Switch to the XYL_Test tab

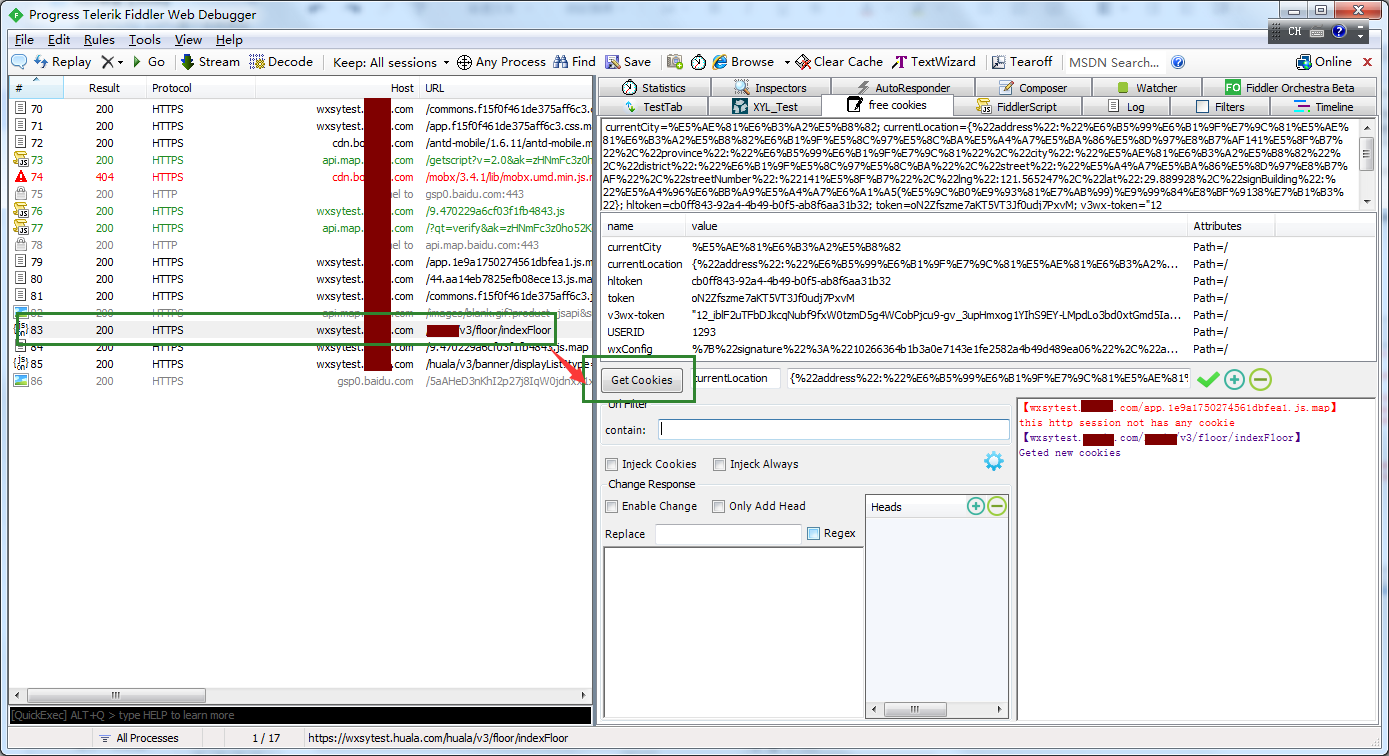pos(765,106)
